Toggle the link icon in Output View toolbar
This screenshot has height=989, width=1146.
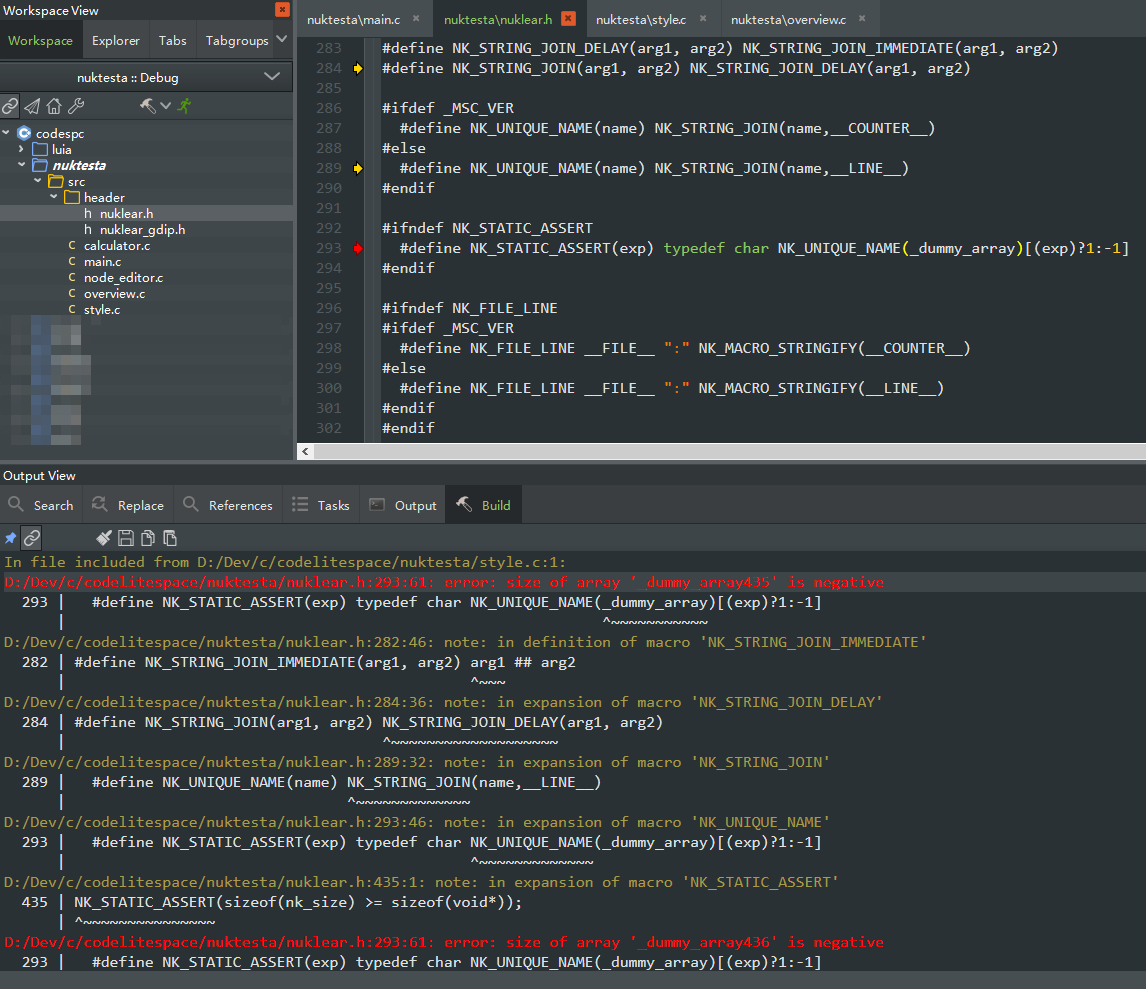[31, 537]
